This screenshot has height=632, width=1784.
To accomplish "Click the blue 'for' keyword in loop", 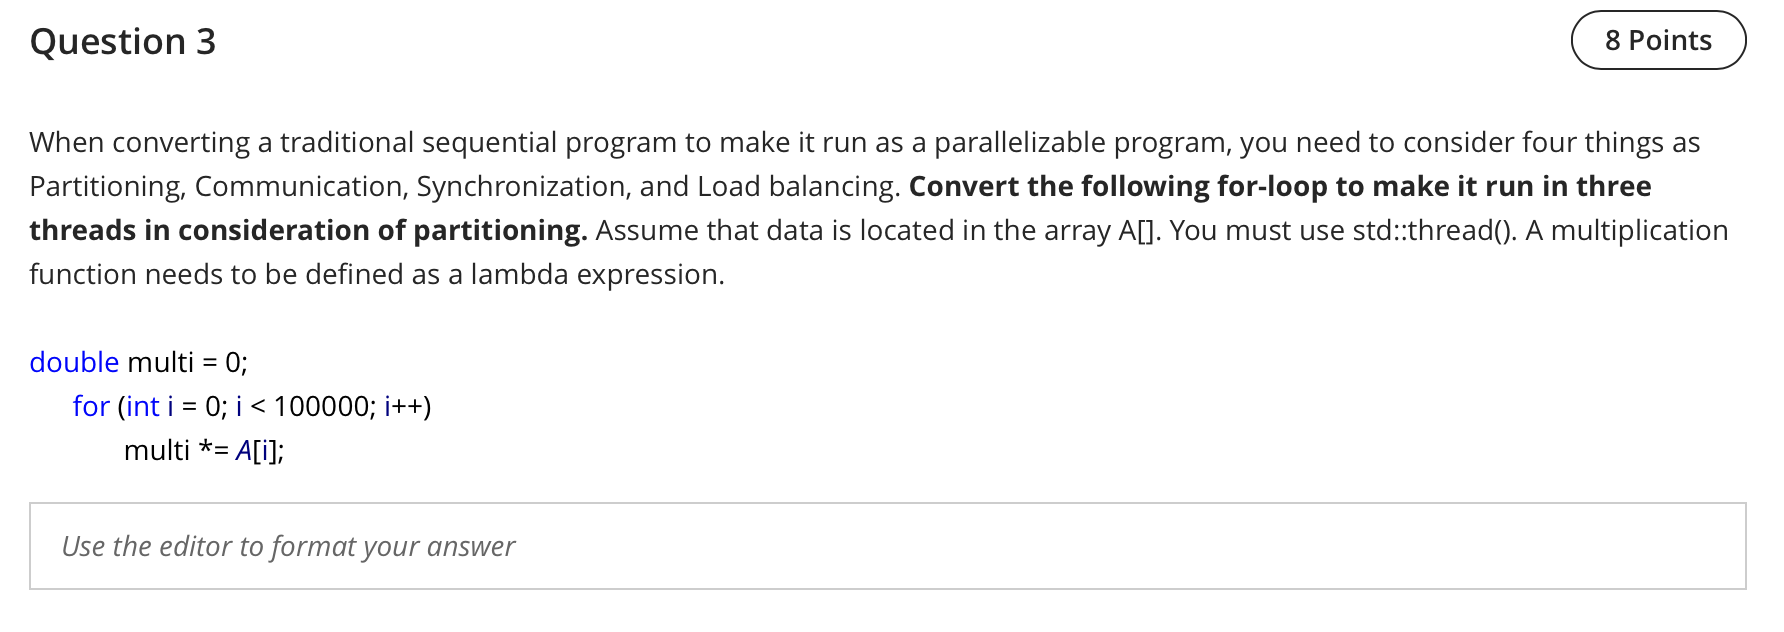I will [91, 406].
